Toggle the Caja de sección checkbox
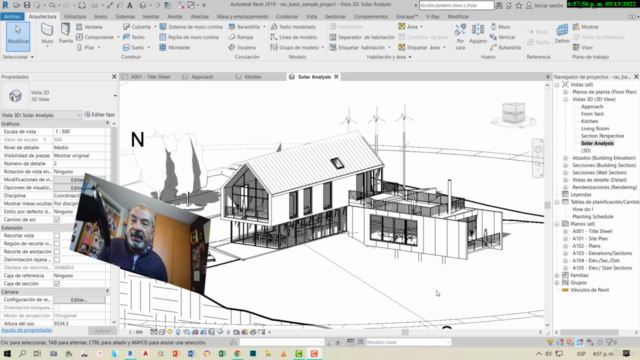 click(x=57, y=284)
